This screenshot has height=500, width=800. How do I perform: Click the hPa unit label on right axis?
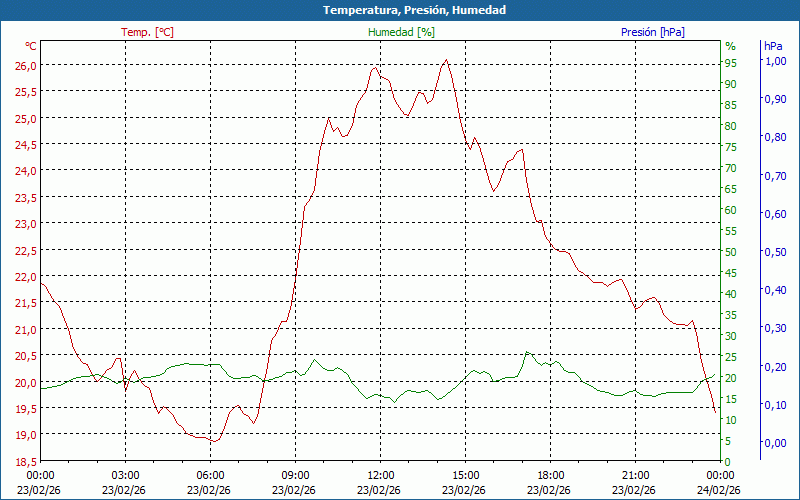(x=773, y=46)
